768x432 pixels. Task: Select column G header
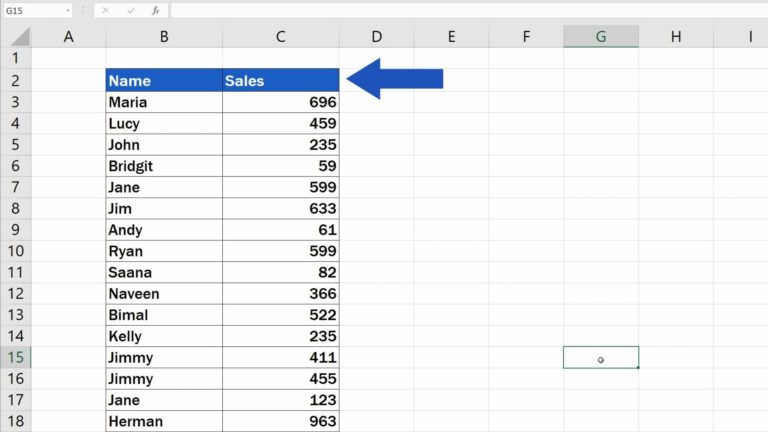(601, 37)
